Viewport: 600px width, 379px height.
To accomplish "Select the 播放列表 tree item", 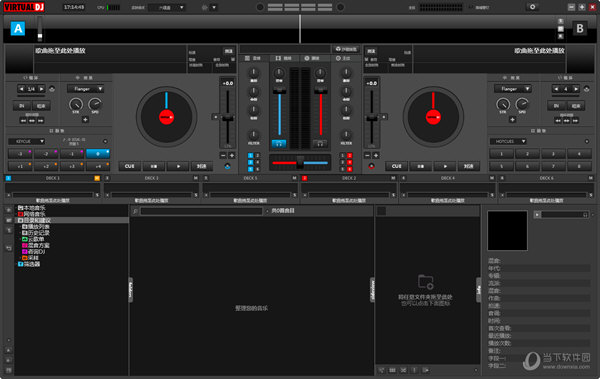I will click(x=36, y=227).
